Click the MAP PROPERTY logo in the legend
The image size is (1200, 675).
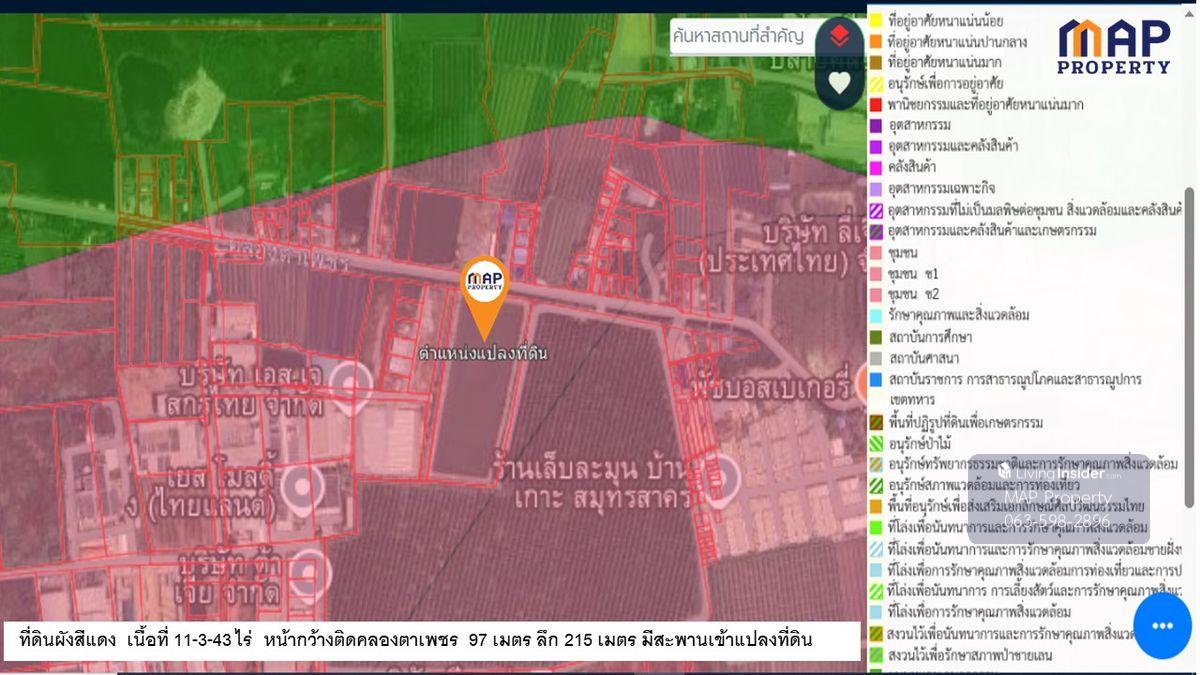[x=1114, y=46]
